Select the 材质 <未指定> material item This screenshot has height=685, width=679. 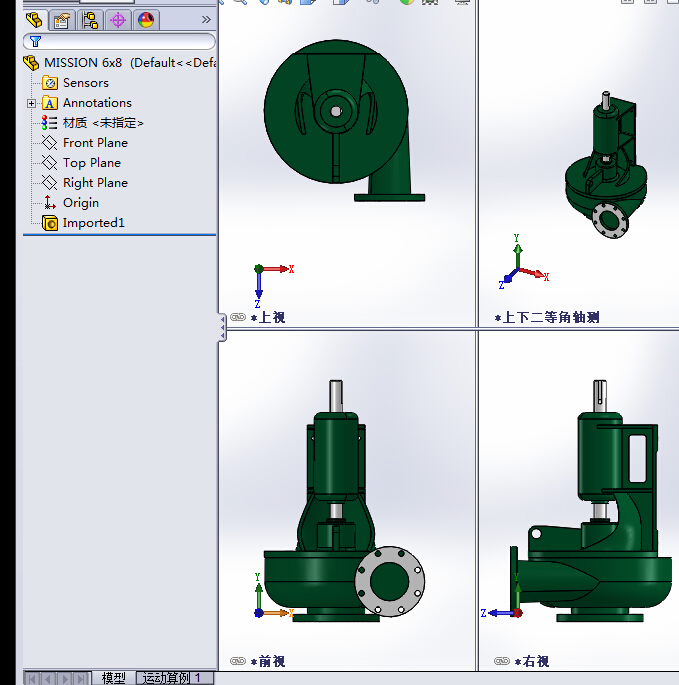tap(93, 123)
